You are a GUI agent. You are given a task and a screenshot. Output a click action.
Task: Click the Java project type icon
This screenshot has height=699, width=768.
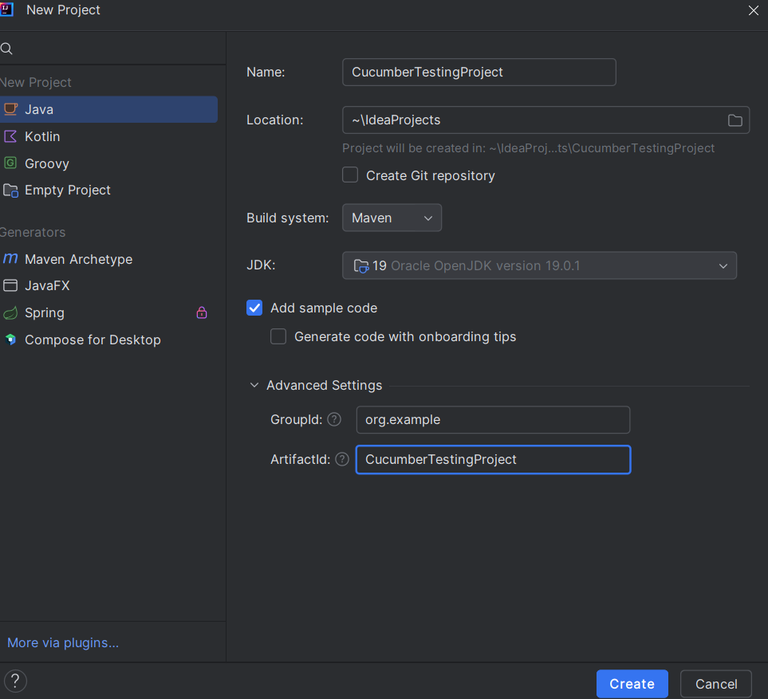[x=11, y=109]
